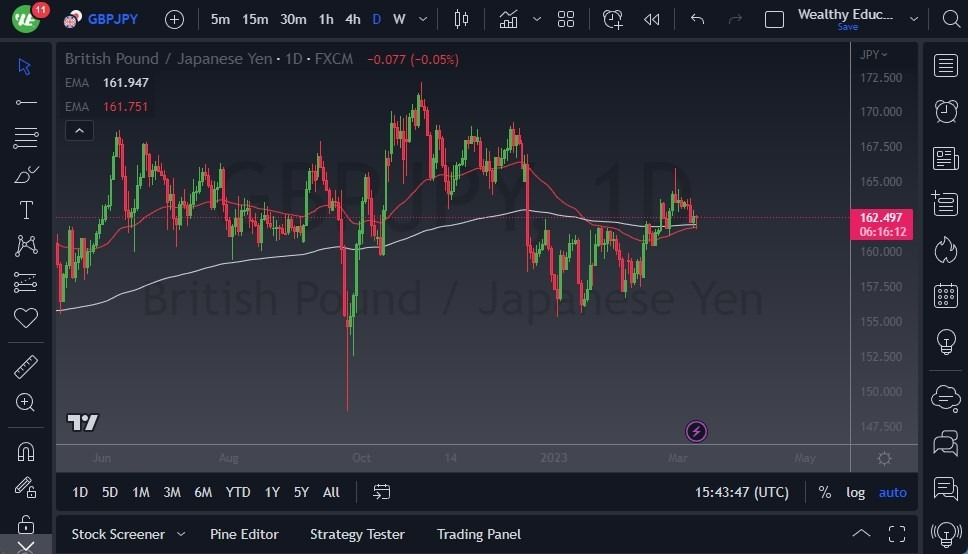Open the chart patterns tool
The image size is (968, 554).
(25, 246)
